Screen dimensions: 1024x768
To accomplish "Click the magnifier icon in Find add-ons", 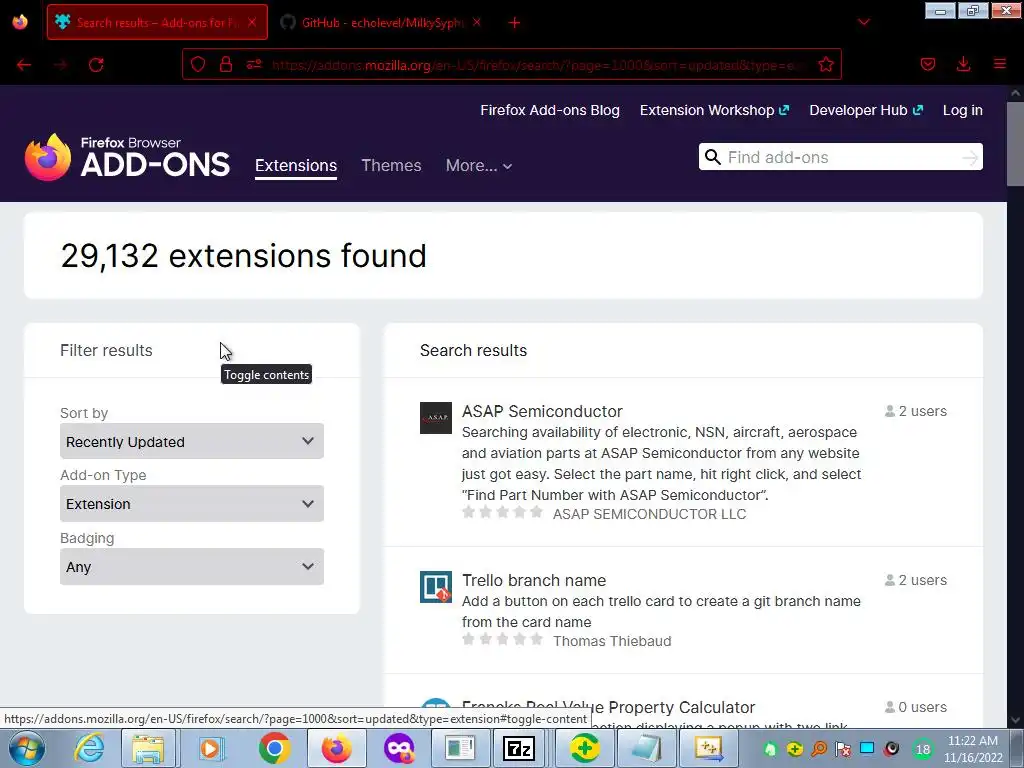I will click(712, 157).
